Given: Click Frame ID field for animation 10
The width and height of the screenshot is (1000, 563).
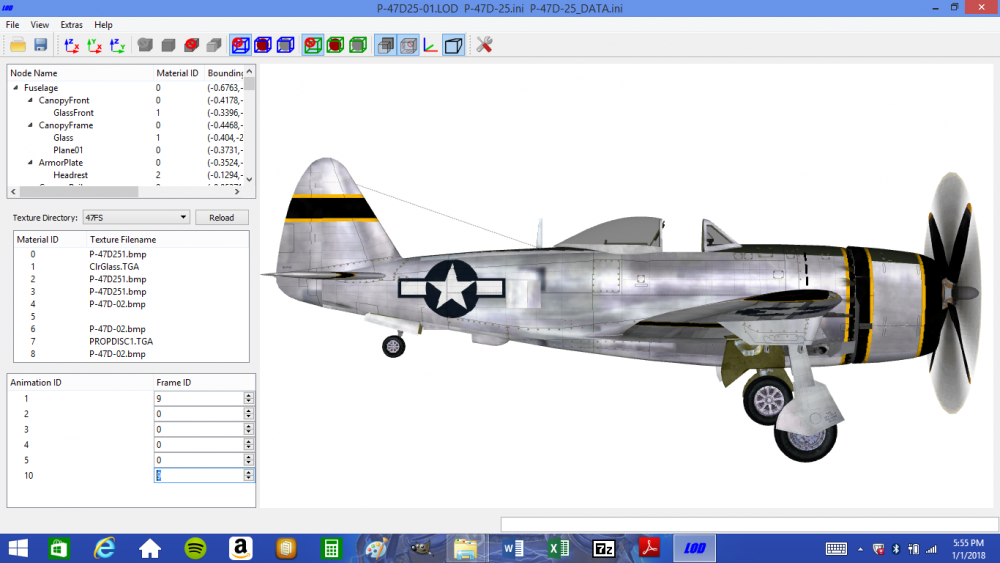Looking at the screenshot, I should click(x=198, y=475).
